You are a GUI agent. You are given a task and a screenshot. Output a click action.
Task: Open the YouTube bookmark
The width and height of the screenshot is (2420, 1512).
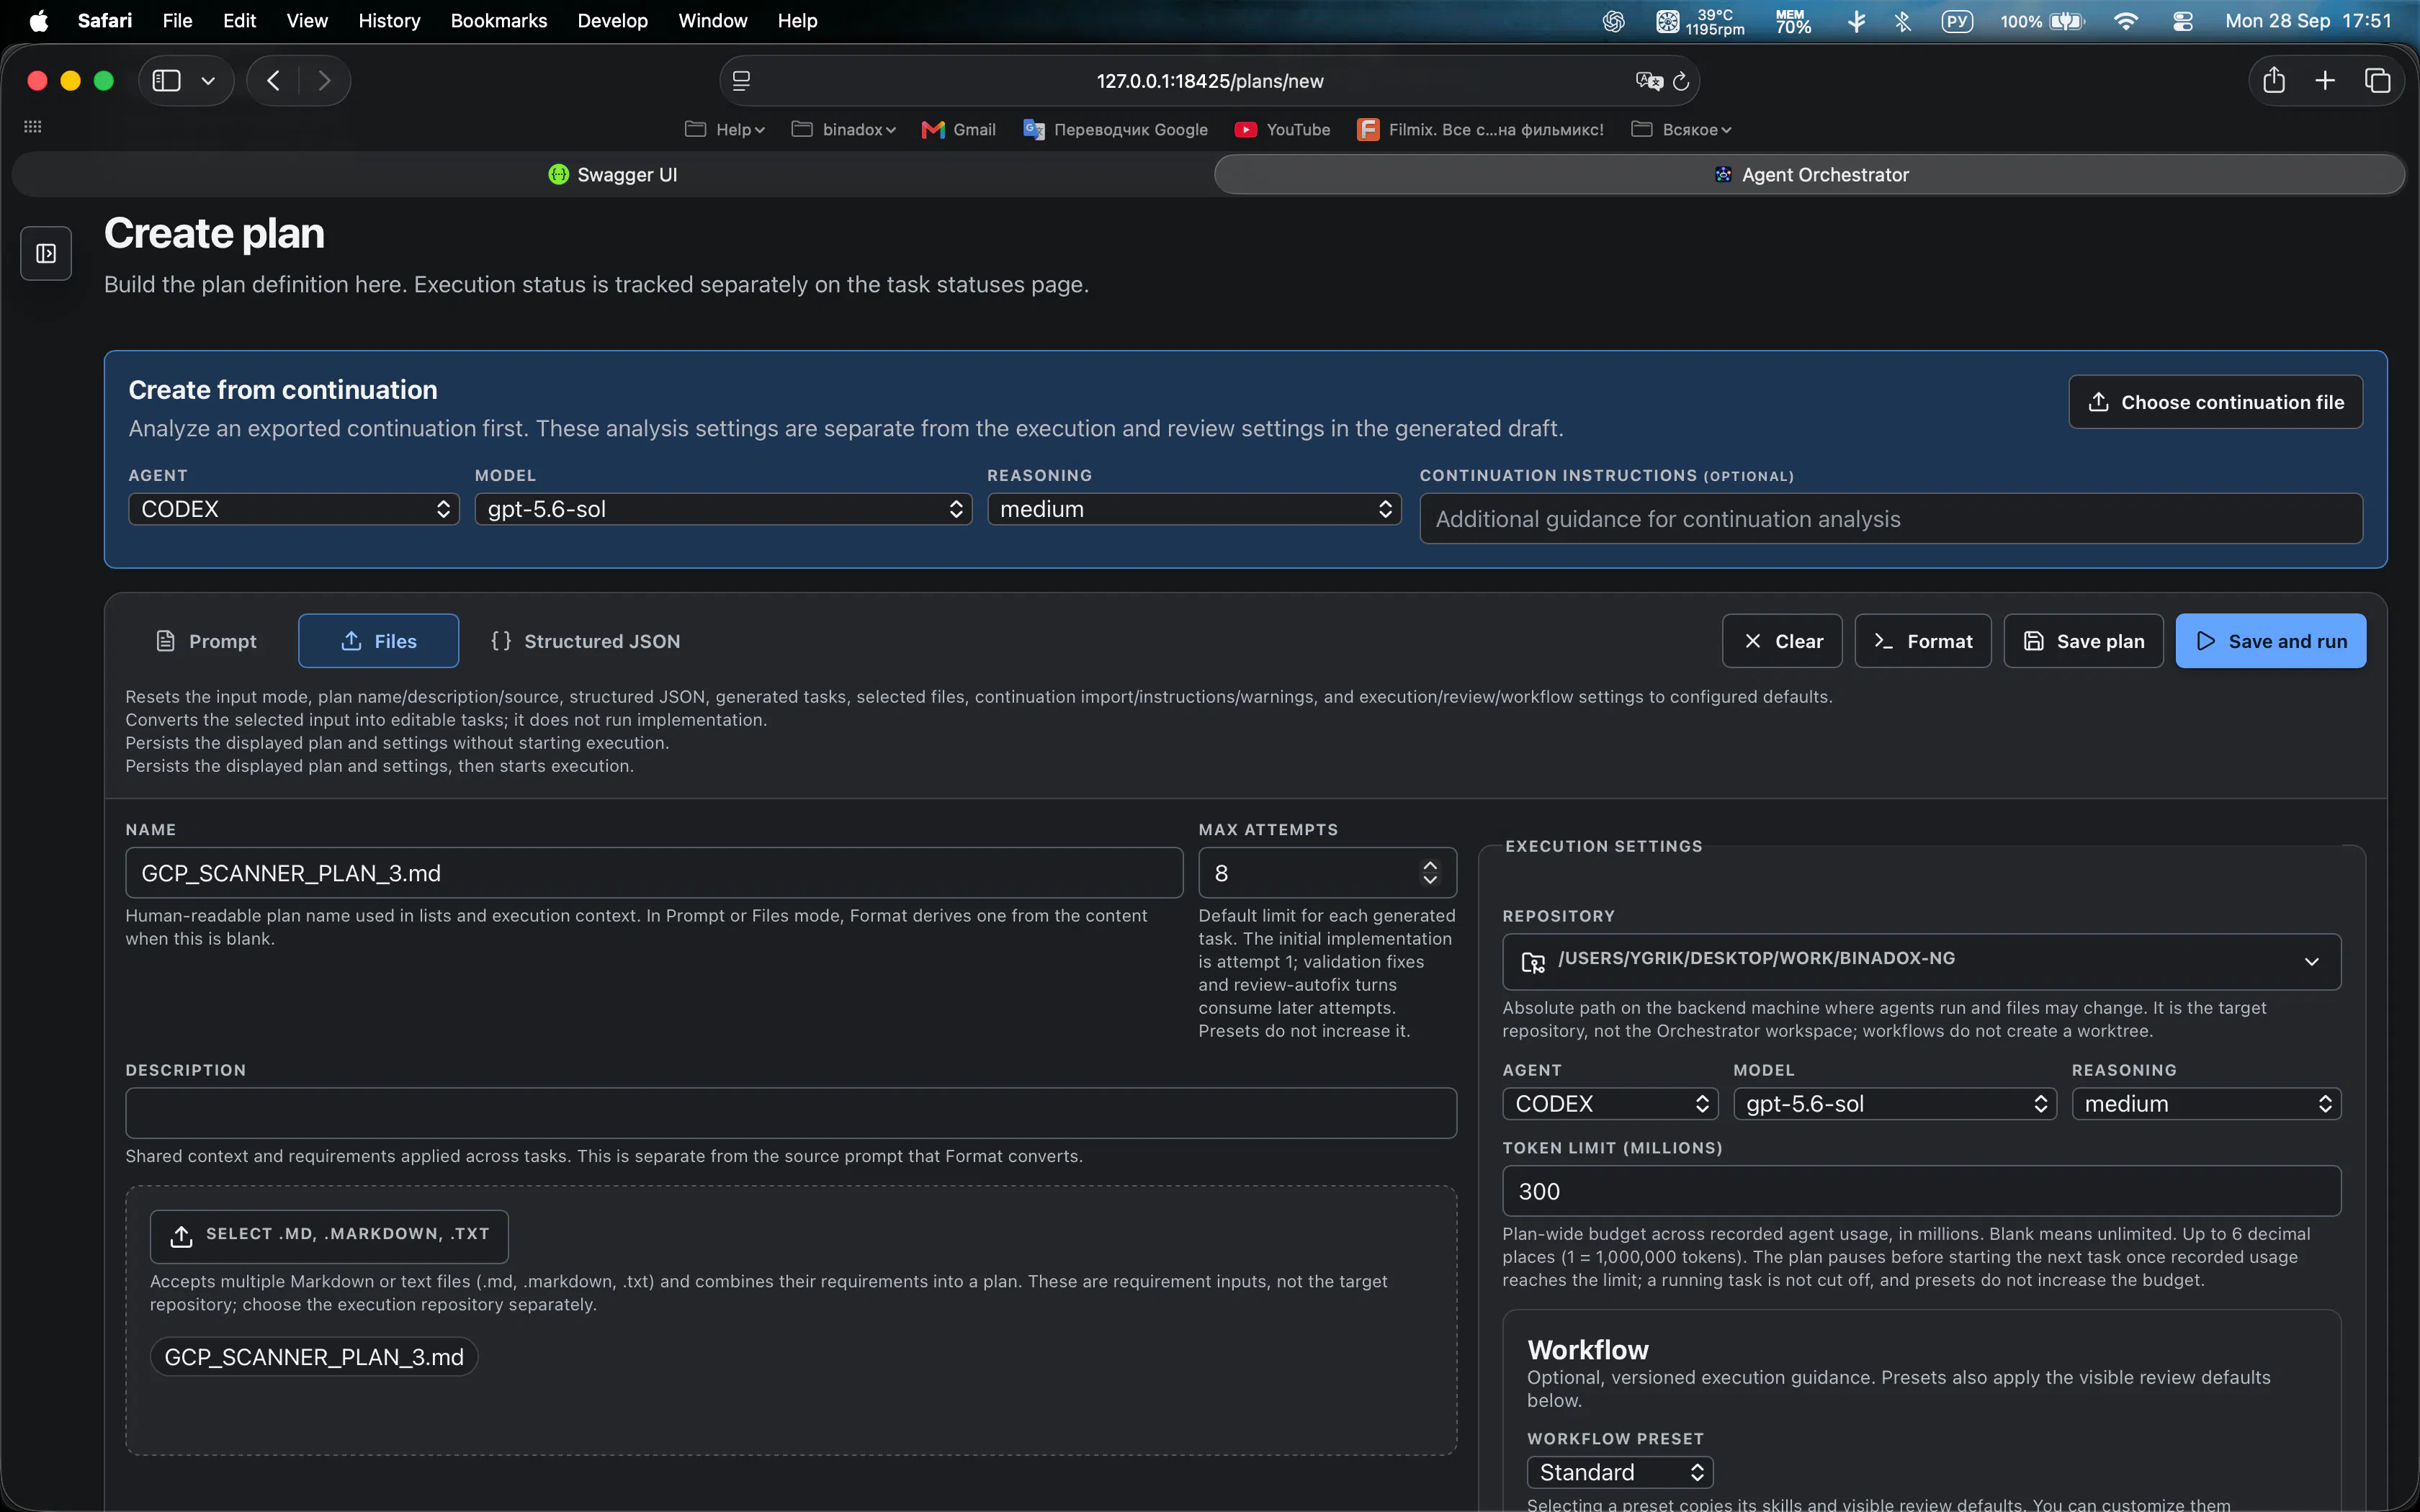click(1282, 130)
